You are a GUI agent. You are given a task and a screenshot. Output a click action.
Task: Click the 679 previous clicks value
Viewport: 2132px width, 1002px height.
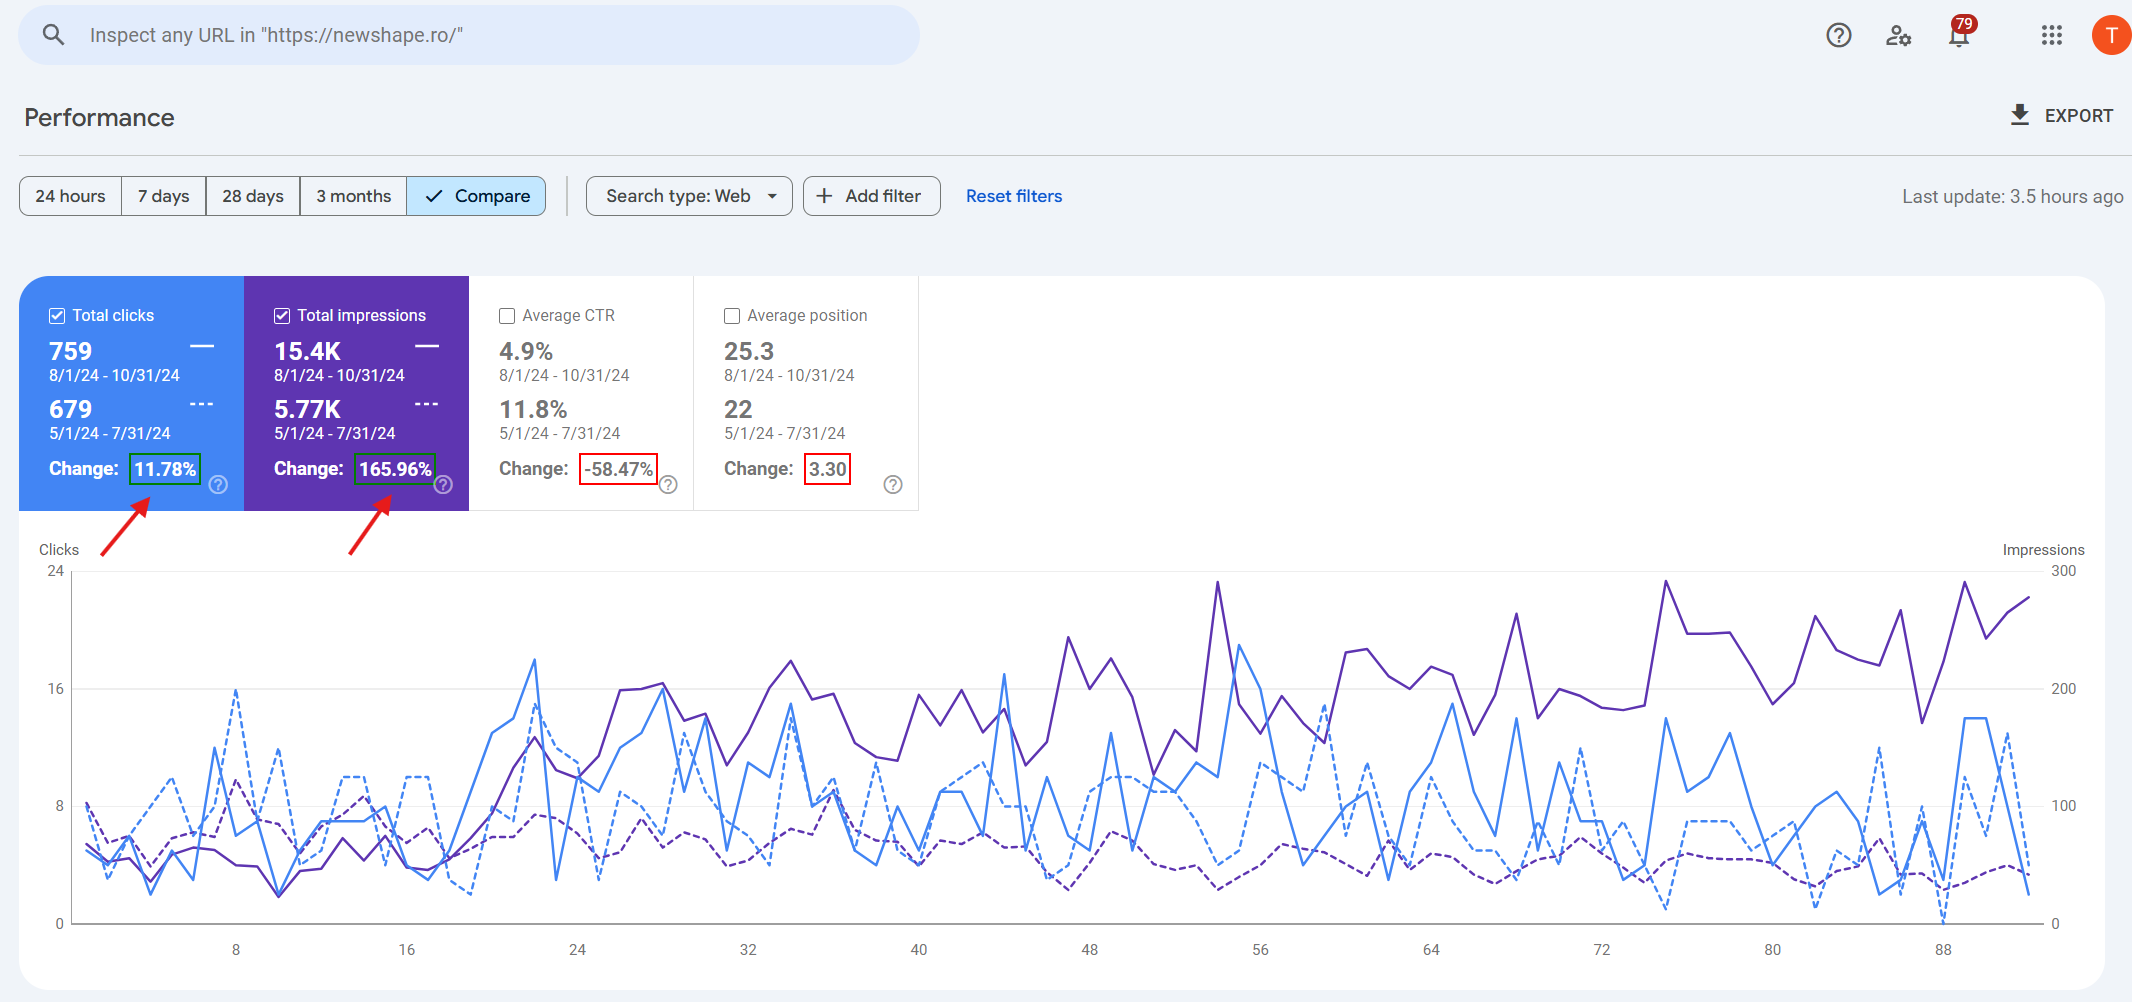[x=70, y=409]
